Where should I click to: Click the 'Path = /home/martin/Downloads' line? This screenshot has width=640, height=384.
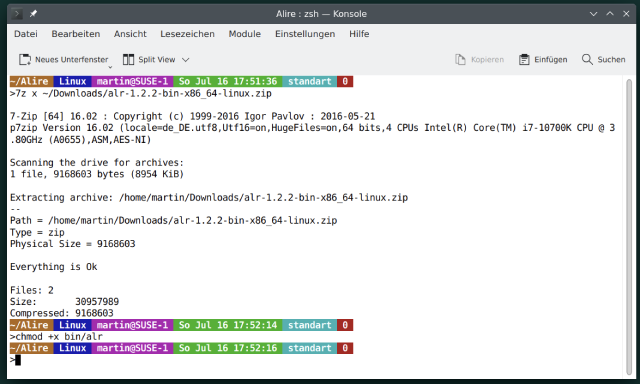point(173,221)
